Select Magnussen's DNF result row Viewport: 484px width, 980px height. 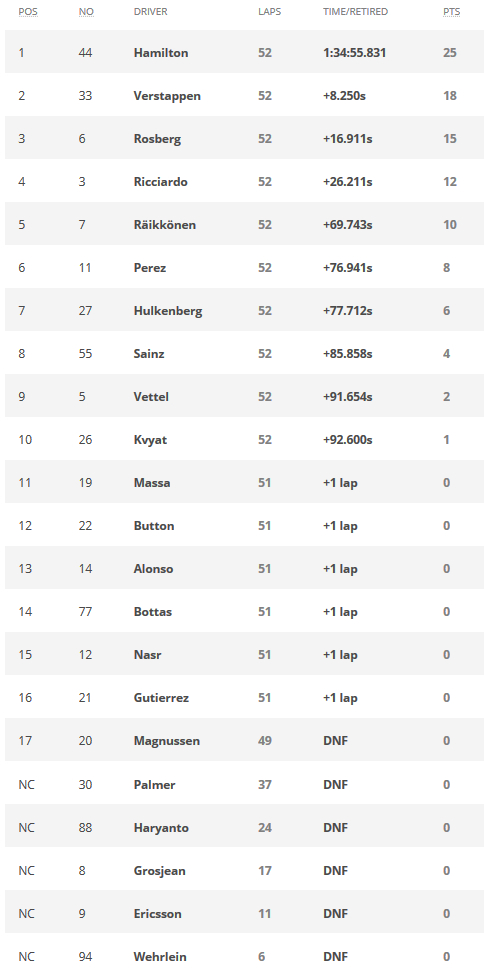point(244,741)
